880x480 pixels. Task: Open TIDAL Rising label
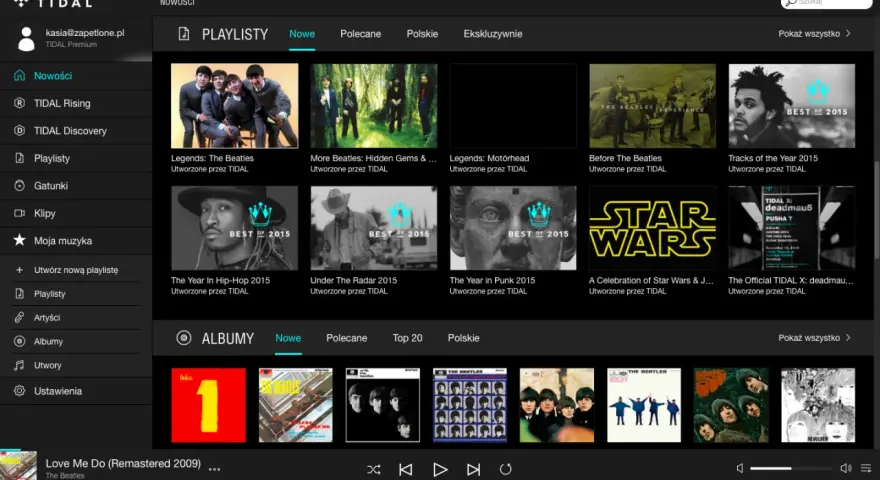tap(62, 103)
